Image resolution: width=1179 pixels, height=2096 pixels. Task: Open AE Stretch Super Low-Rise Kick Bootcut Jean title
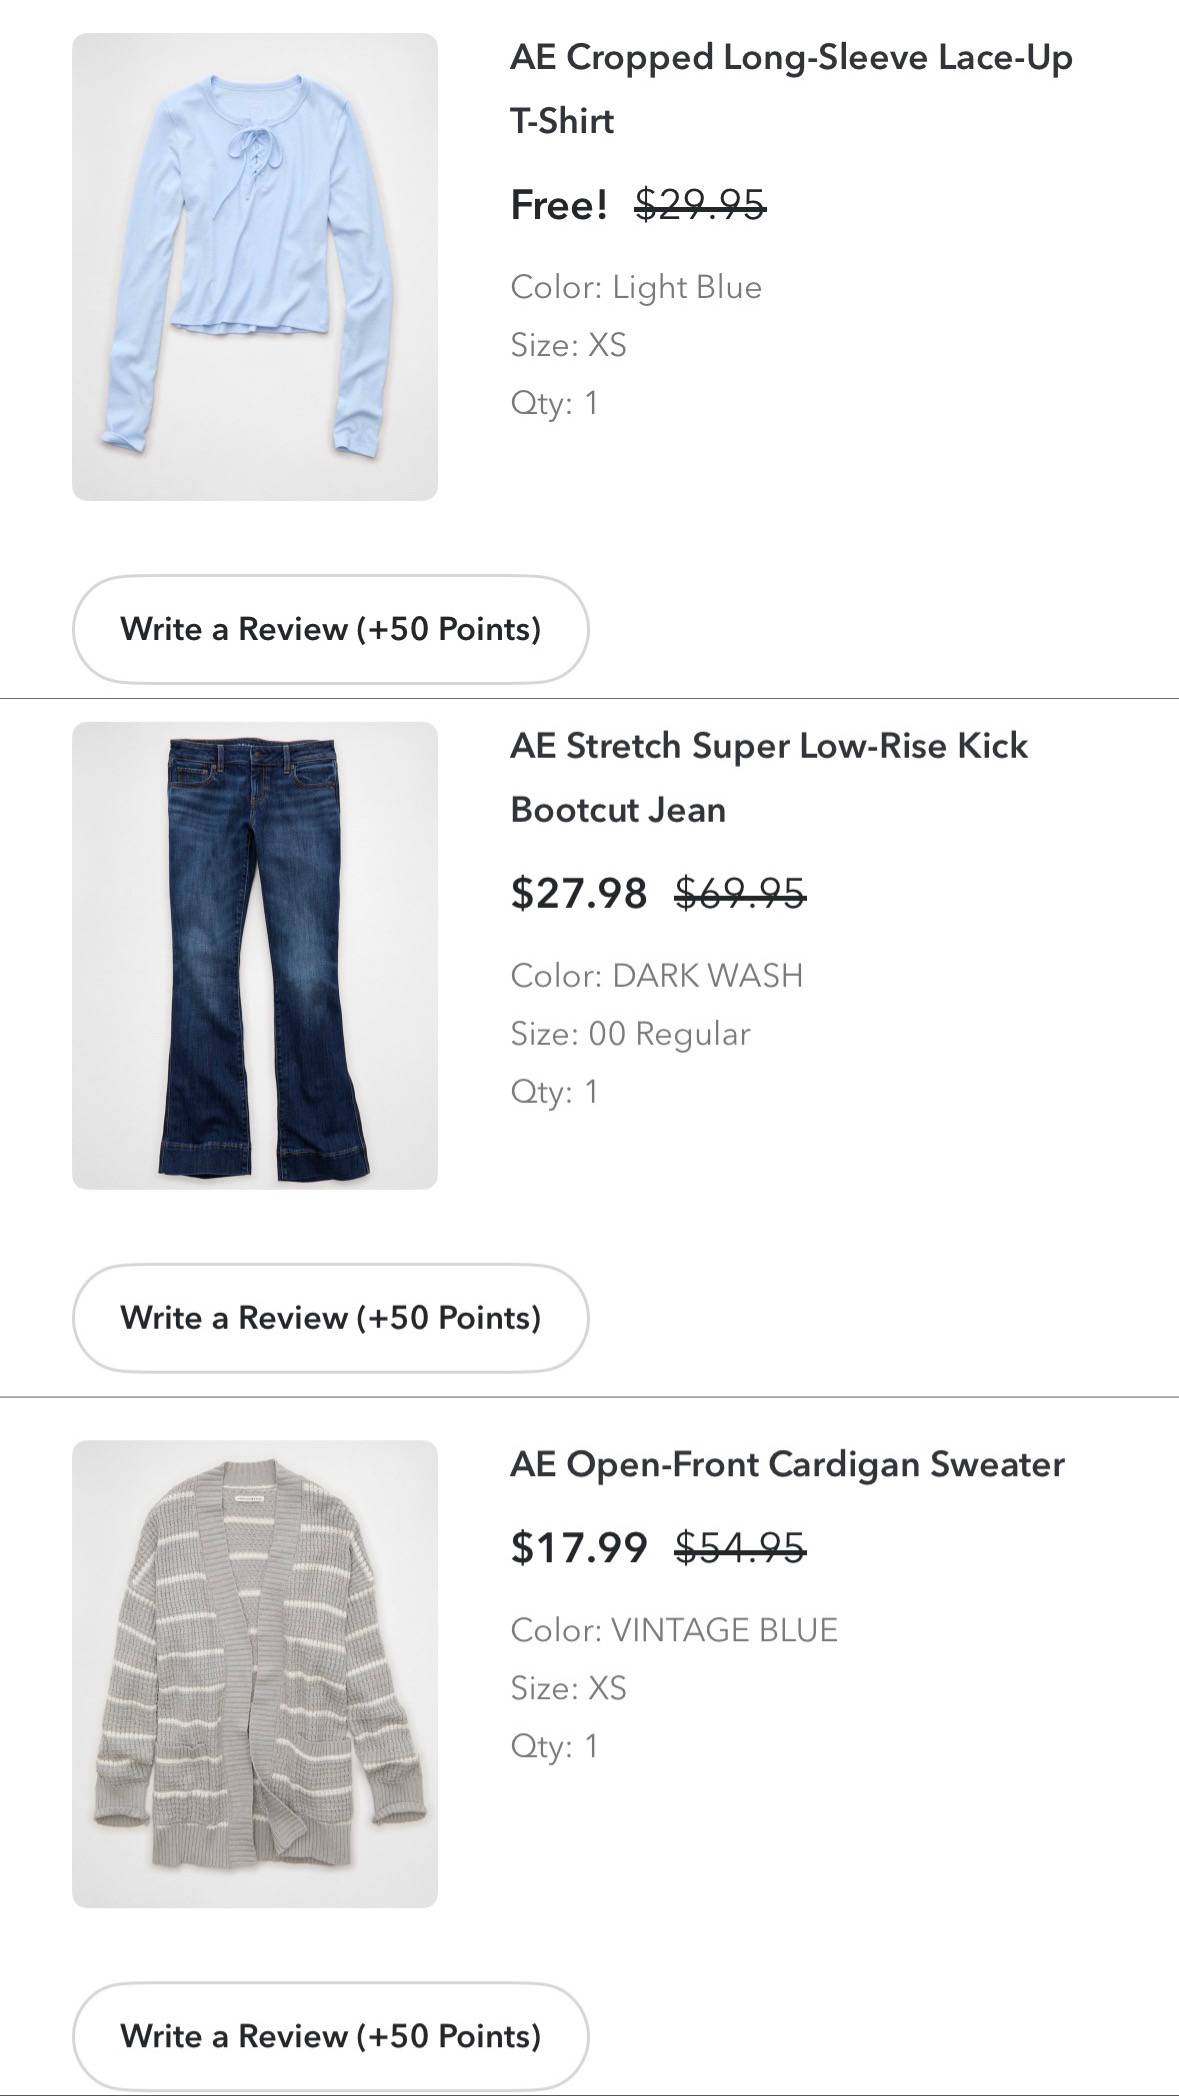click(769, 777)
